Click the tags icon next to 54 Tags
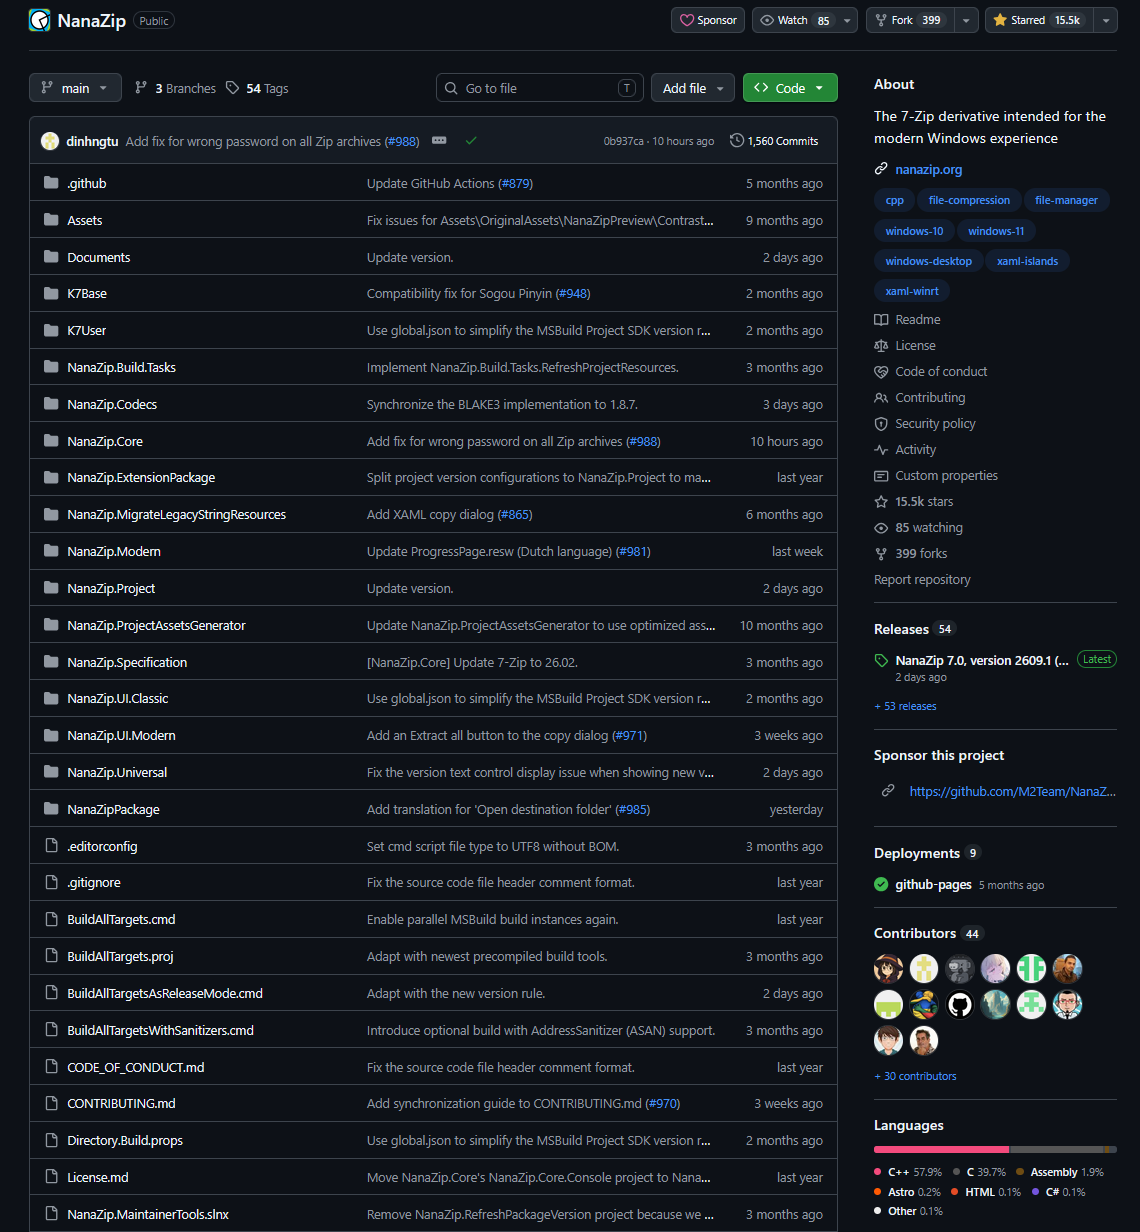 [x=232, y=88]
